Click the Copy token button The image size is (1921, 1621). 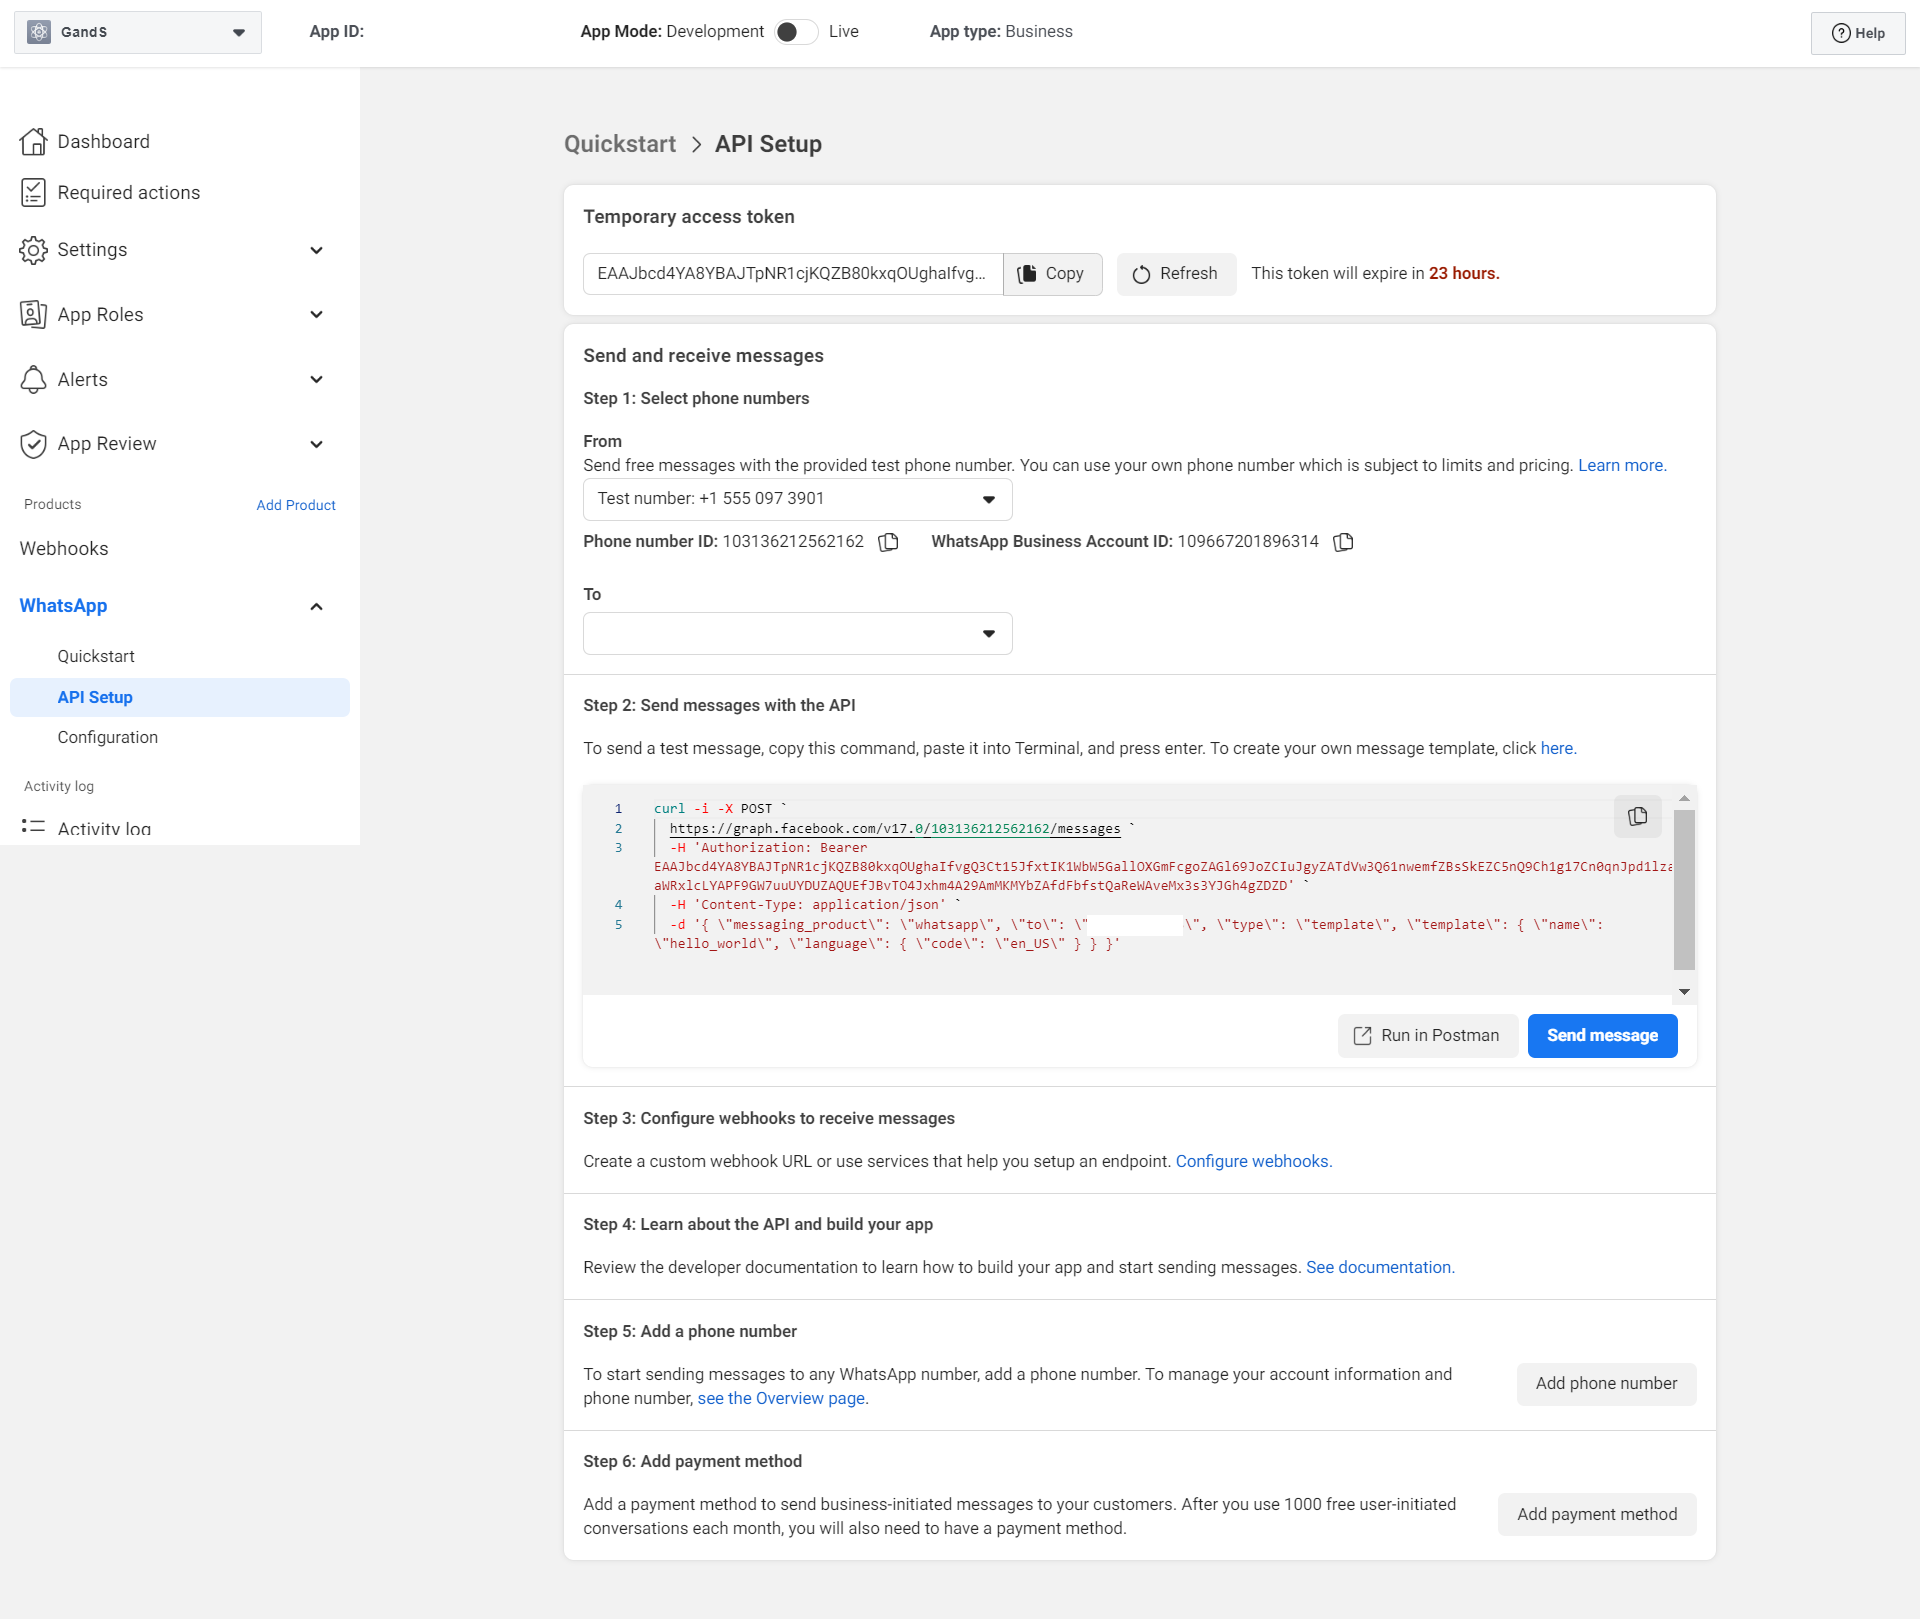(x=1052, y=274)
